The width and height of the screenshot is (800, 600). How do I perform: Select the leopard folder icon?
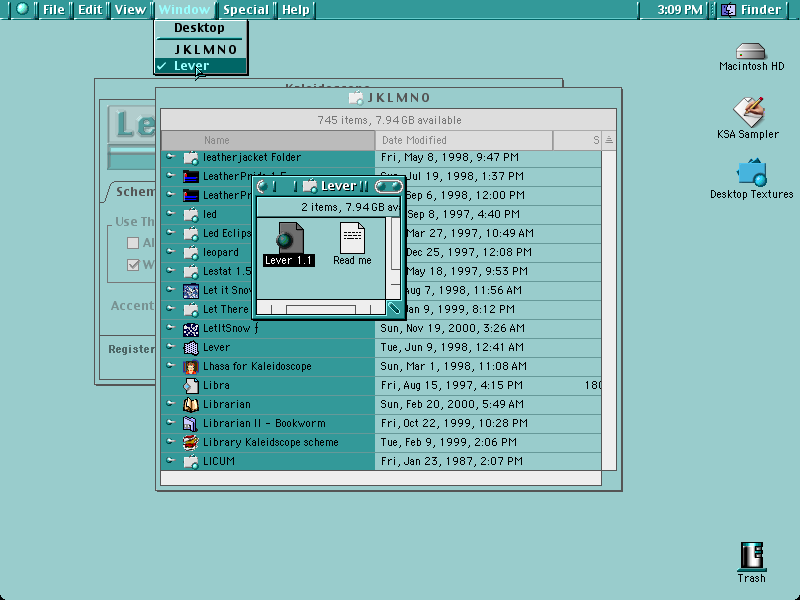(191, 252)
